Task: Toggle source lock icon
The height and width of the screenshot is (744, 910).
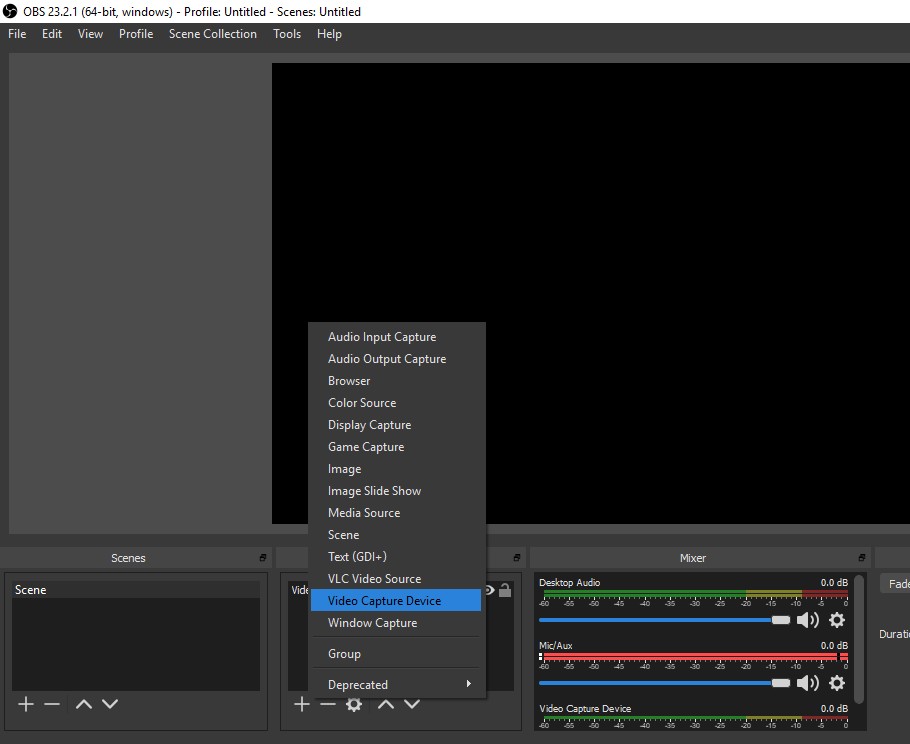Action: 505,590
